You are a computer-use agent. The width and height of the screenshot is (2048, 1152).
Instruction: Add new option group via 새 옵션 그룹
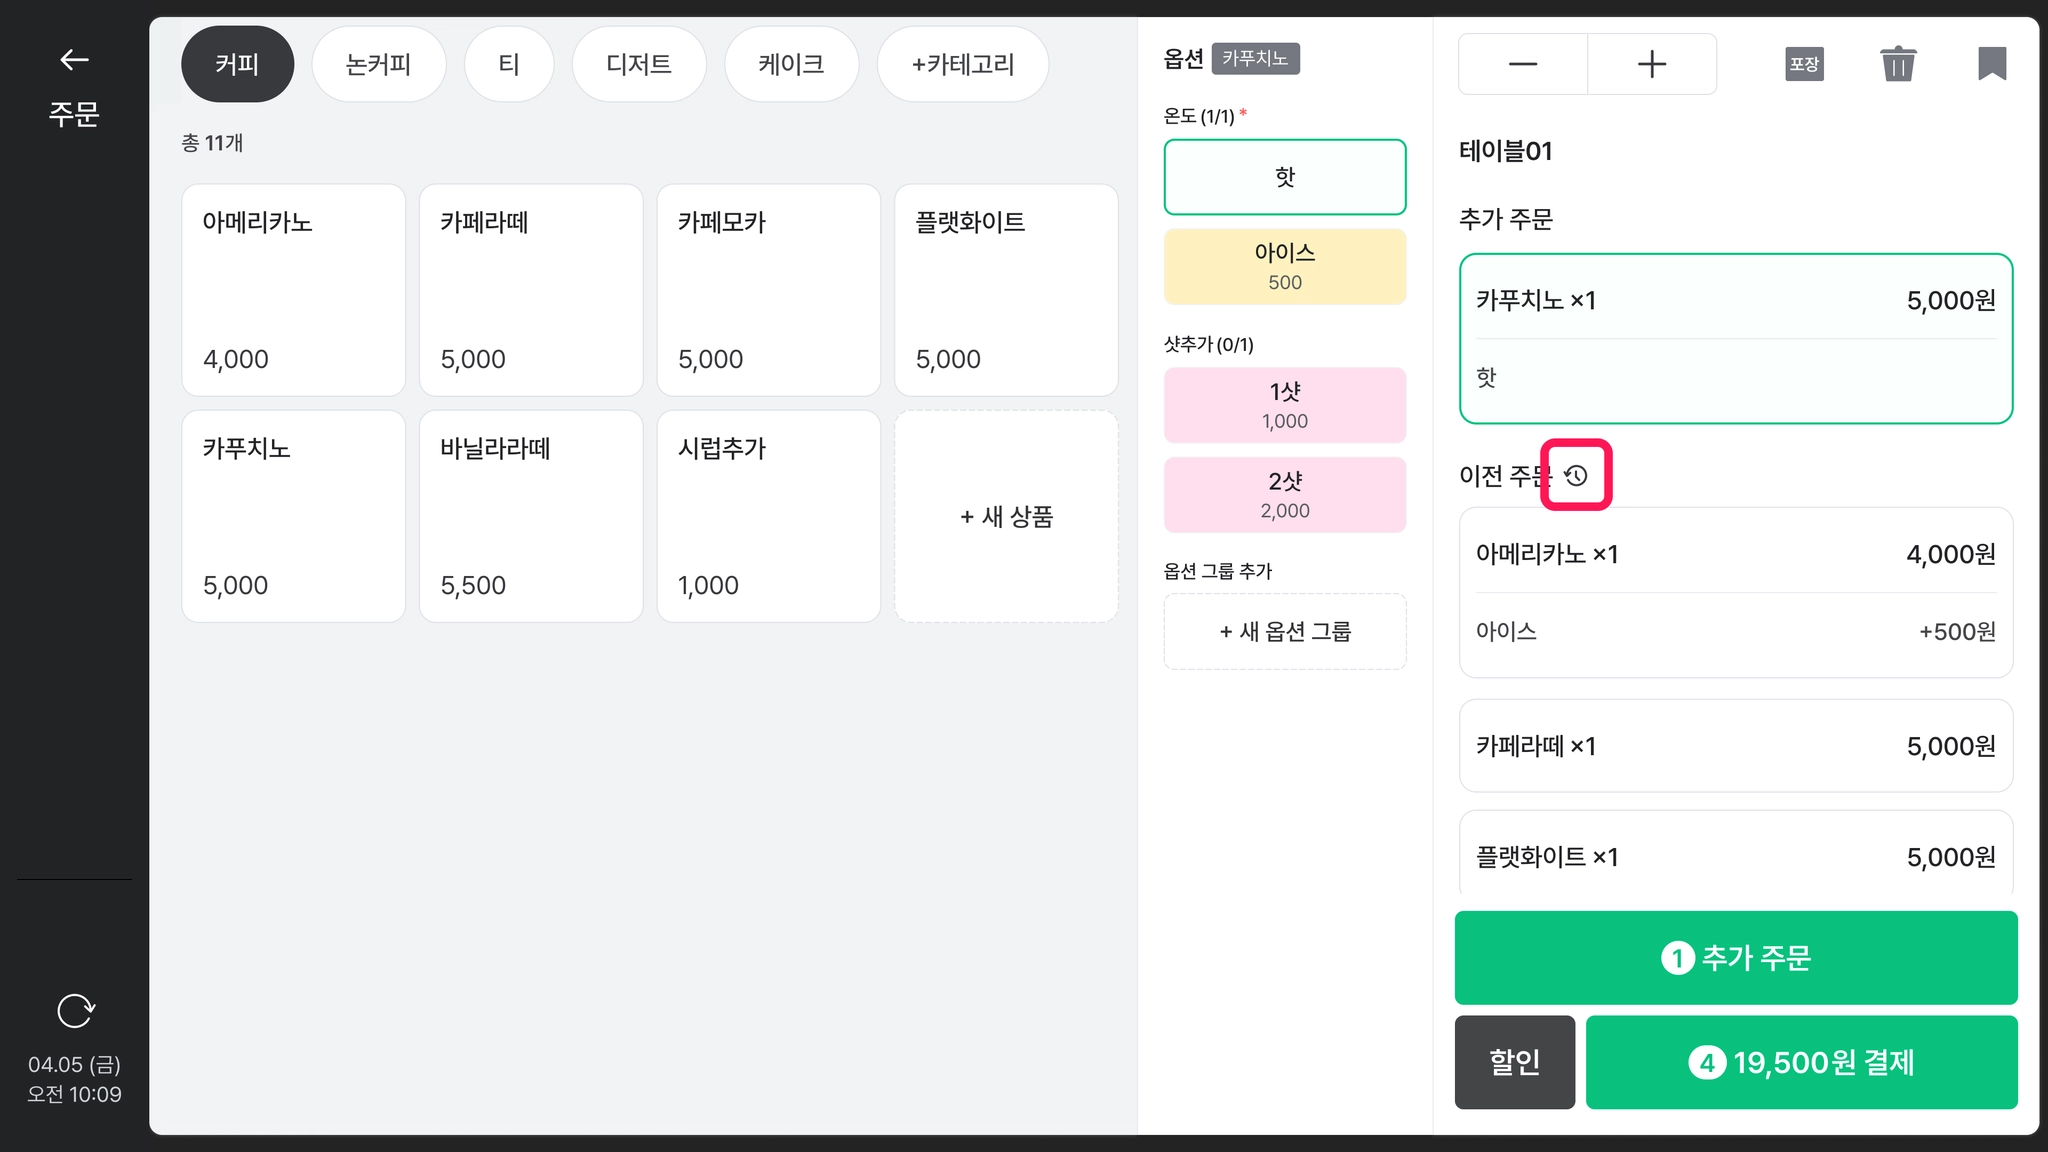click(x=1285, y=631)
